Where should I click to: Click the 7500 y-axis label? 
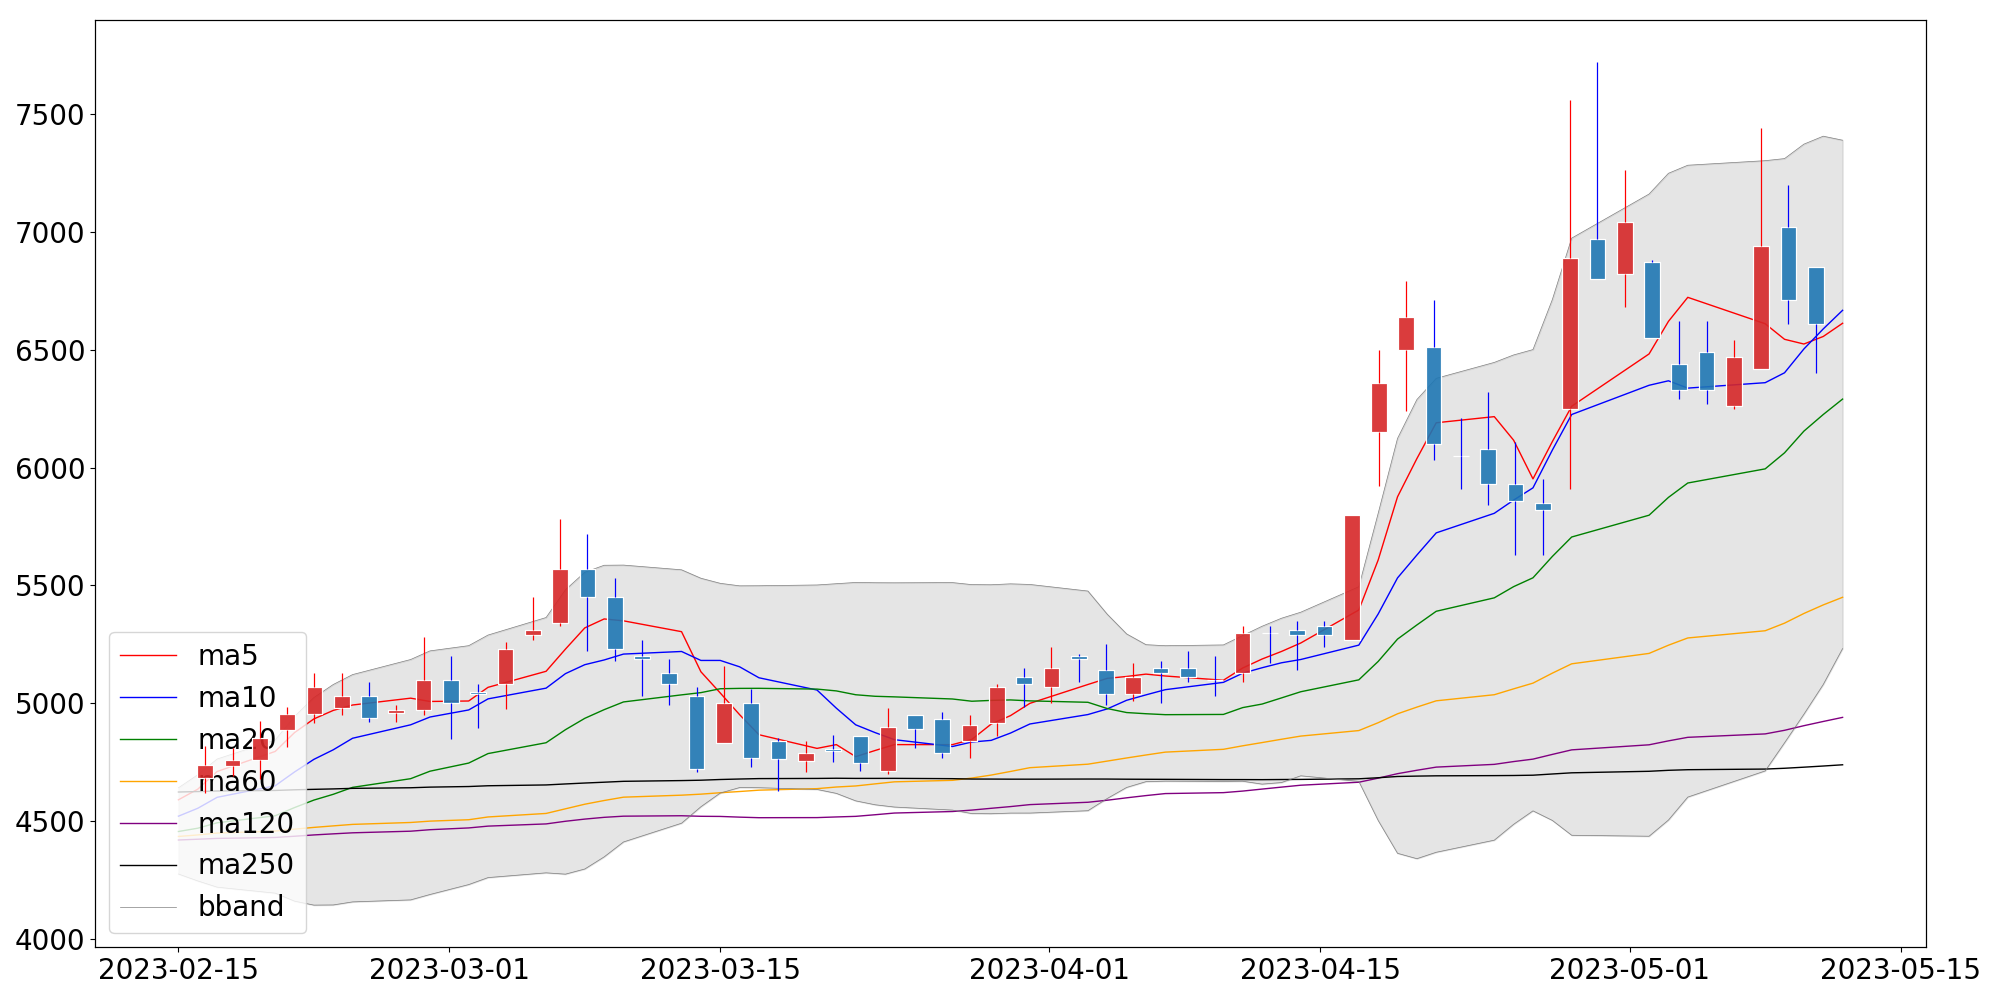click(50, 116)
